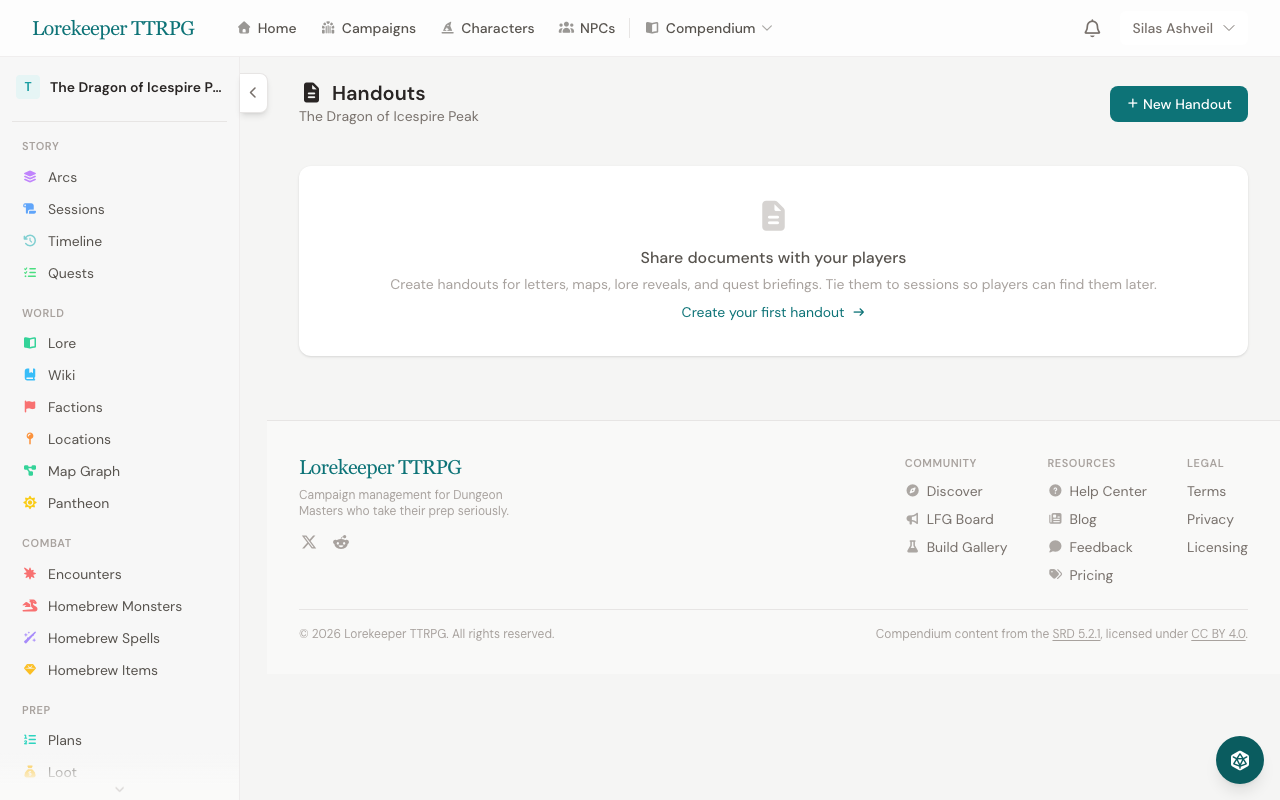Image resolution: width=1280 pixels, height=800 pixels.
Task: Open the Silas Ashveil user menu
Action: [1183, 28]
